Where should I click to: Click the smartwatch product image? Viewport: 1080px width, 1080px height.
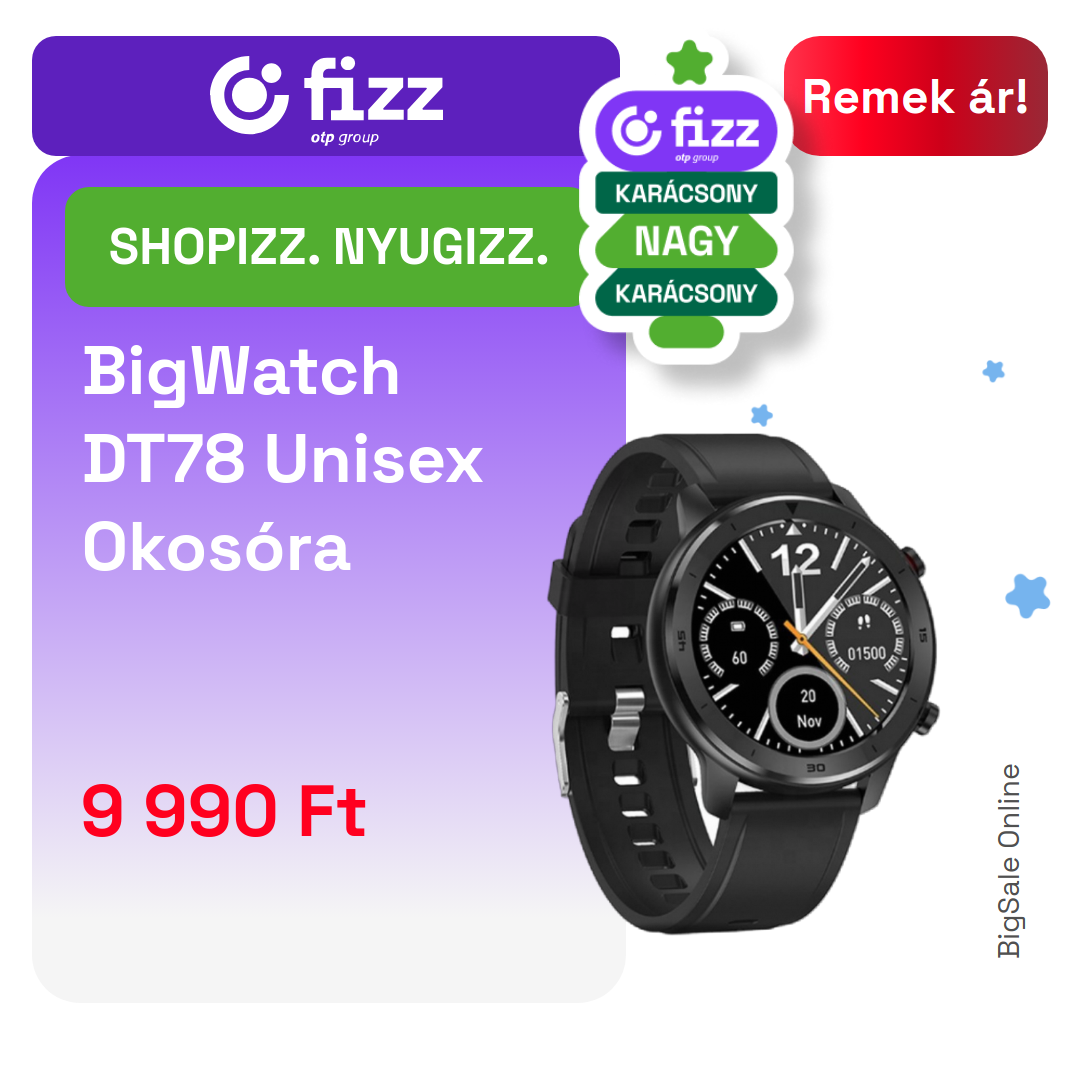click(745, 683)
